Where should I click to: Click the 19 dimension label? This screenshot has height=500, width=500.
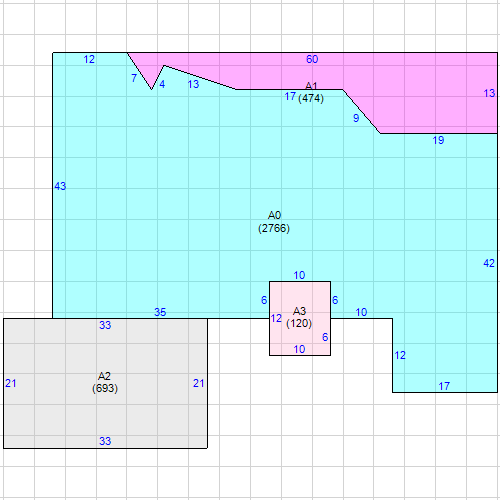click(438, 140)
